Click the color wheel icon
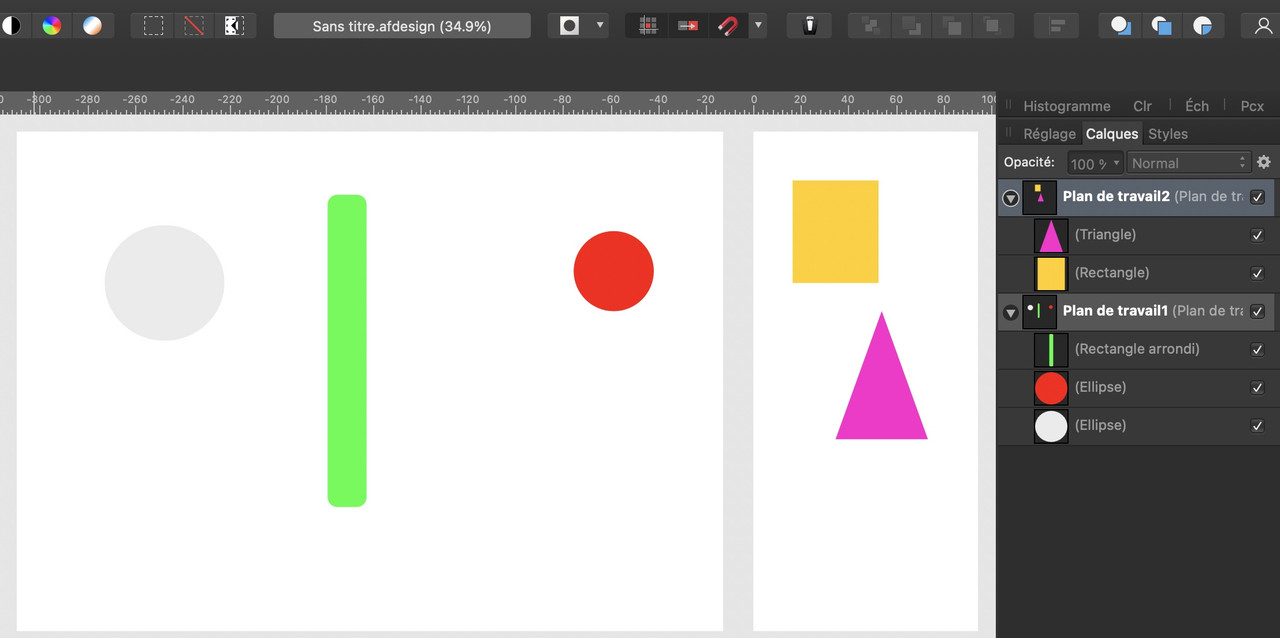This screenshot has width=1280, height=638. [52, 26]
